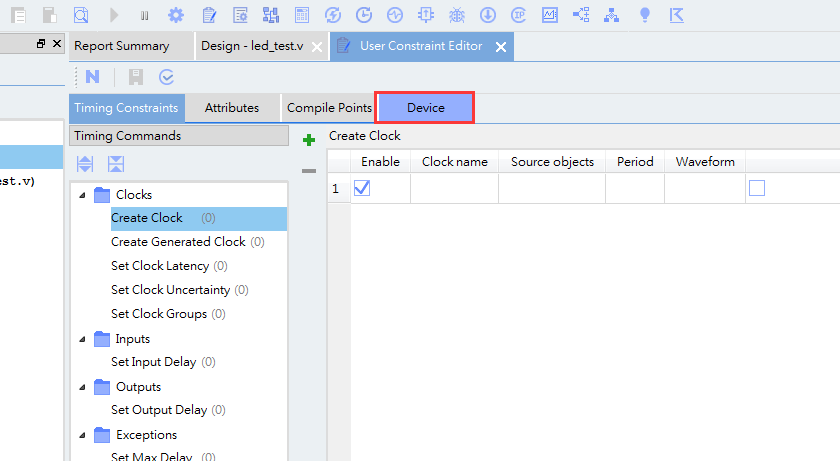Open the Attributes tab
Screen dimensions: 840x461
coord(232,108)
